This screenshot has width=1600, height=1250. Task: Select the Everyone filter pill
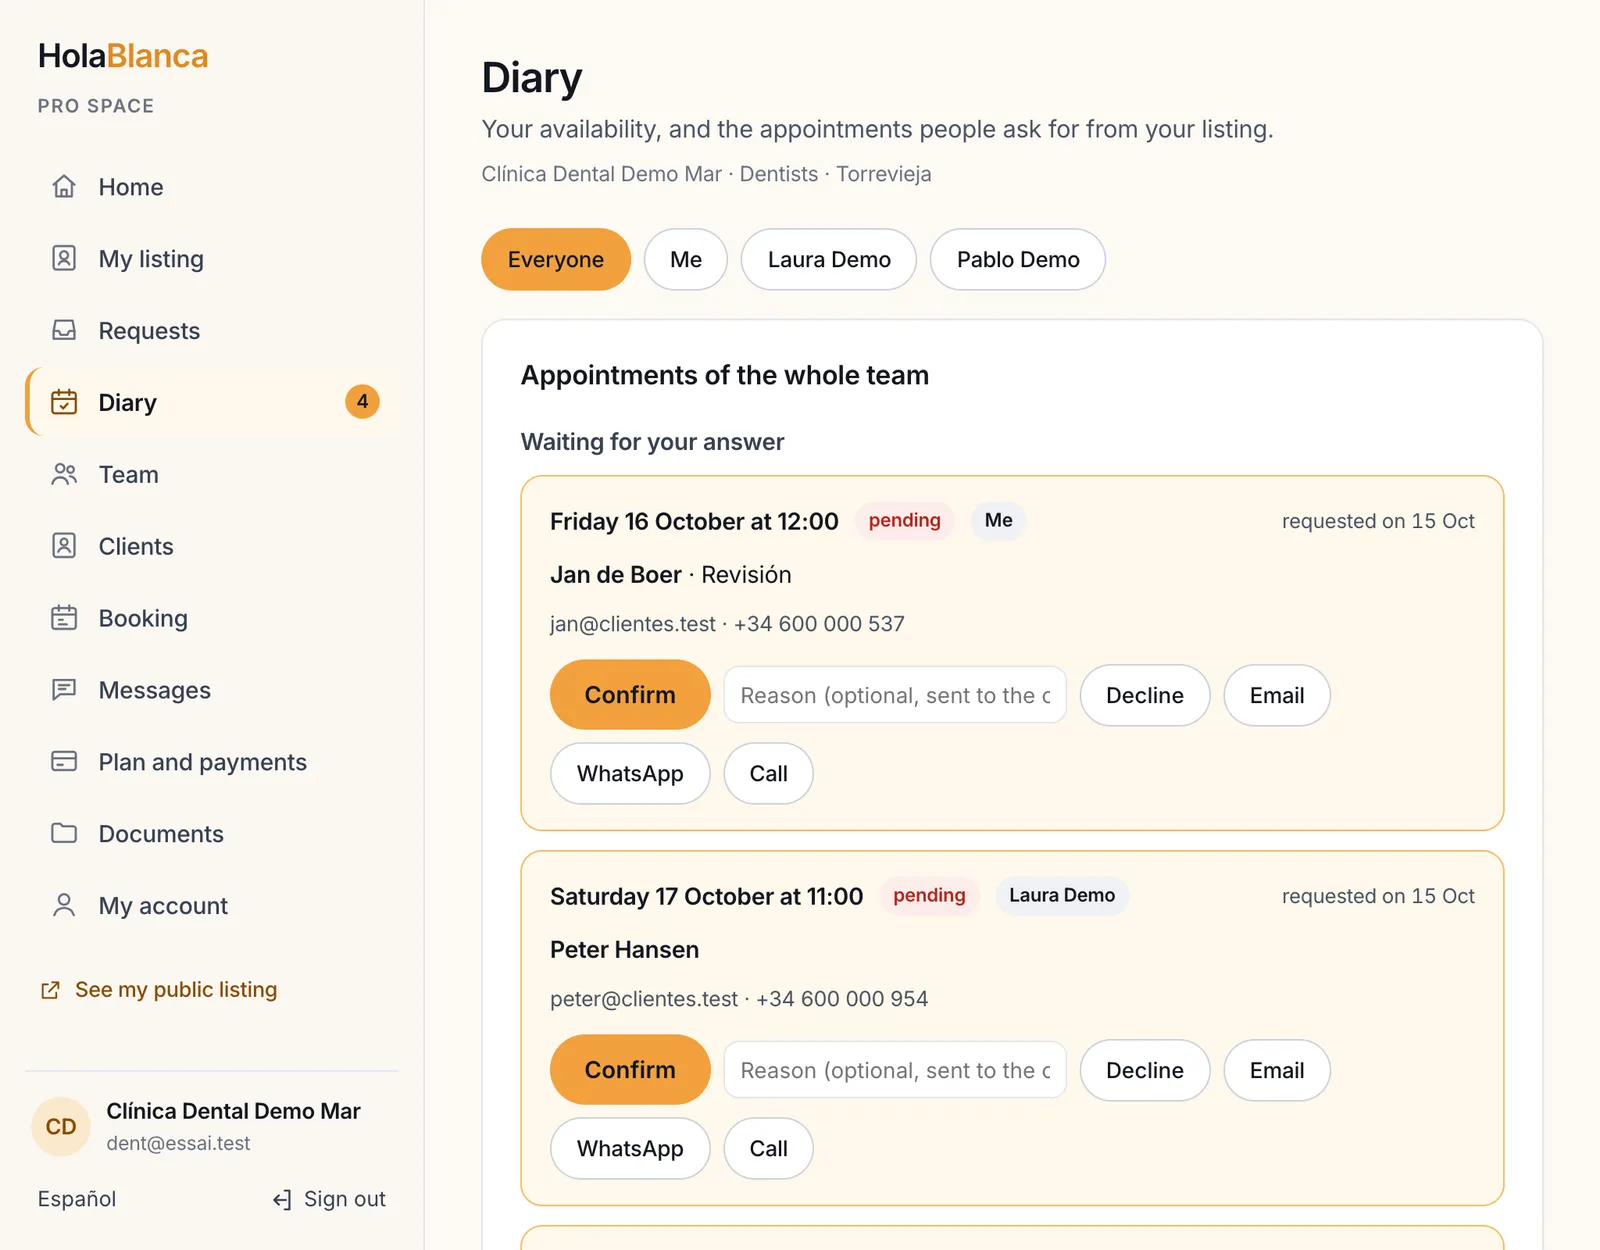pos(556,260)
